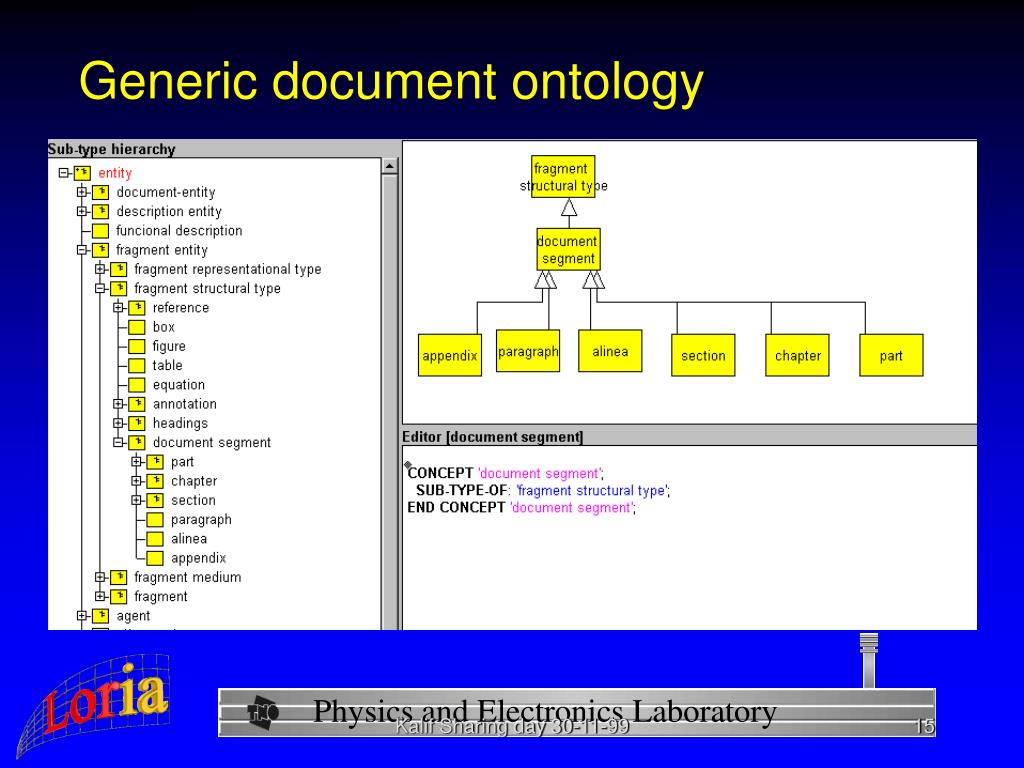Select 'equation' tree label

179,385
